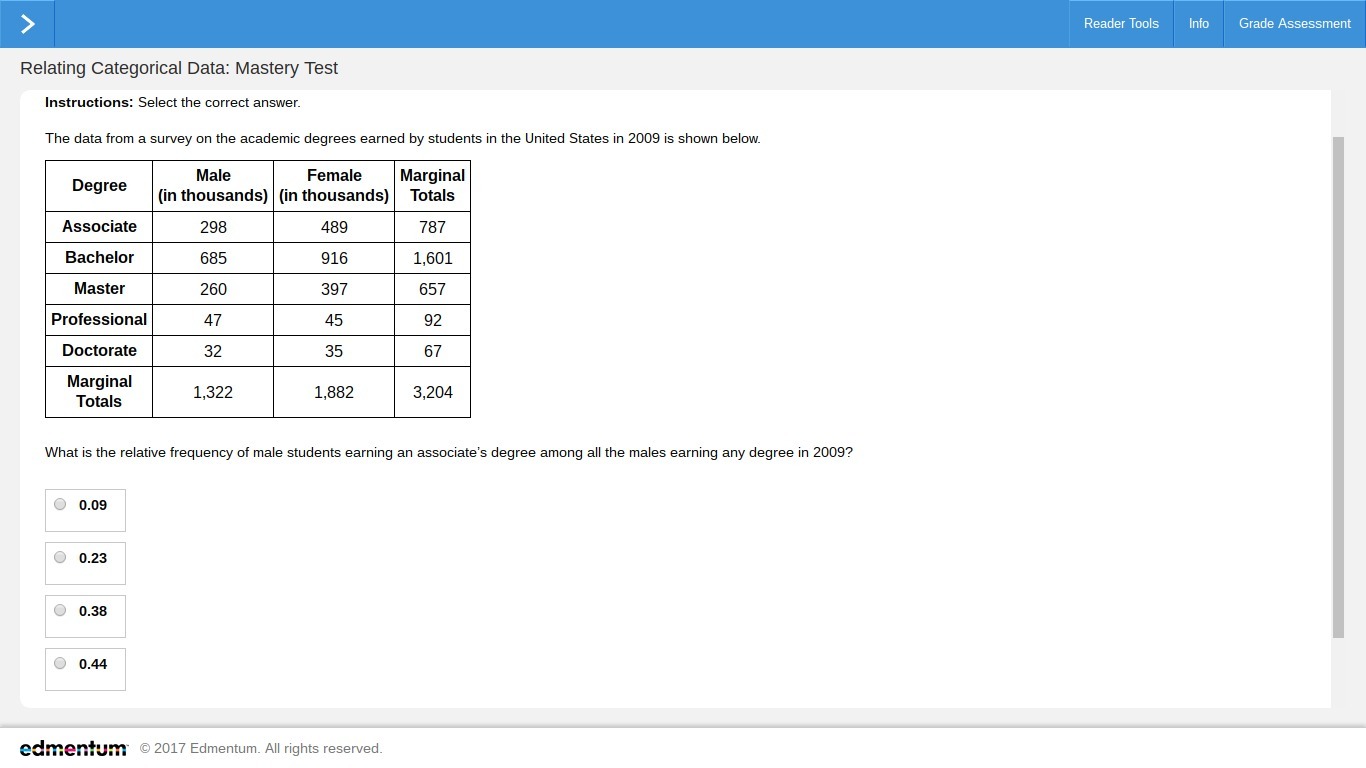This screenshot has width=1366, height=768.
Task: Click the Degree column header
Action: coord(99,186)
